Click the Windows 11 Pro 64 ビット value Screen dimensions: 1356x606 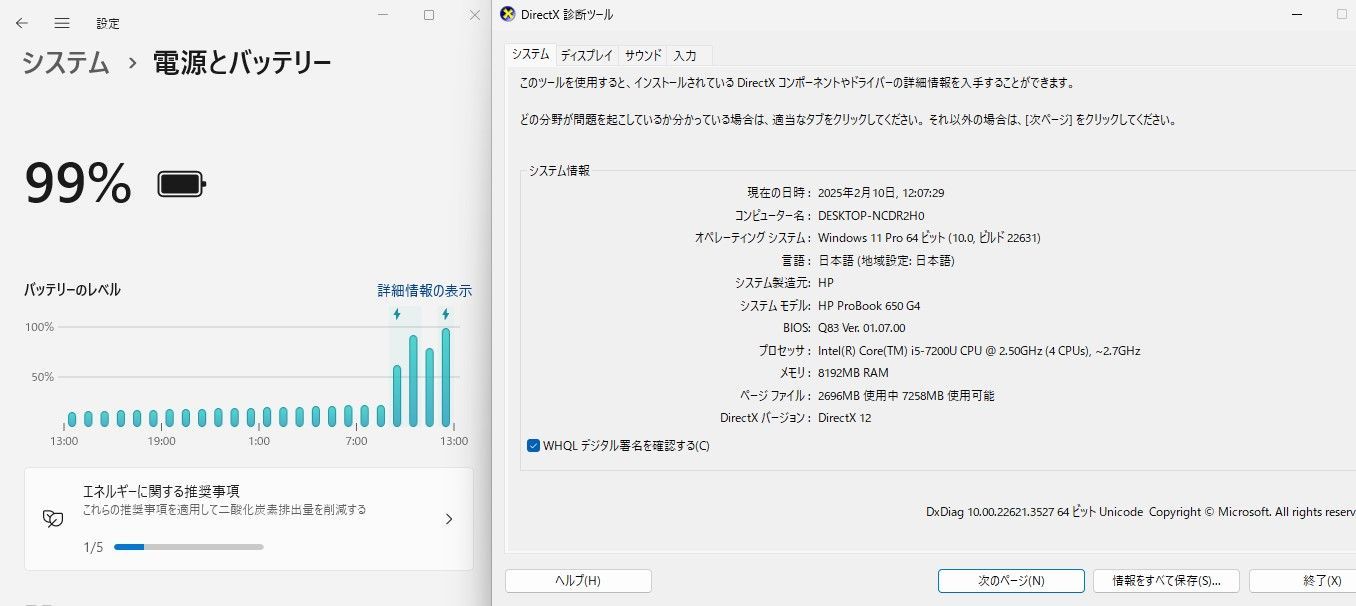(929, 238)
